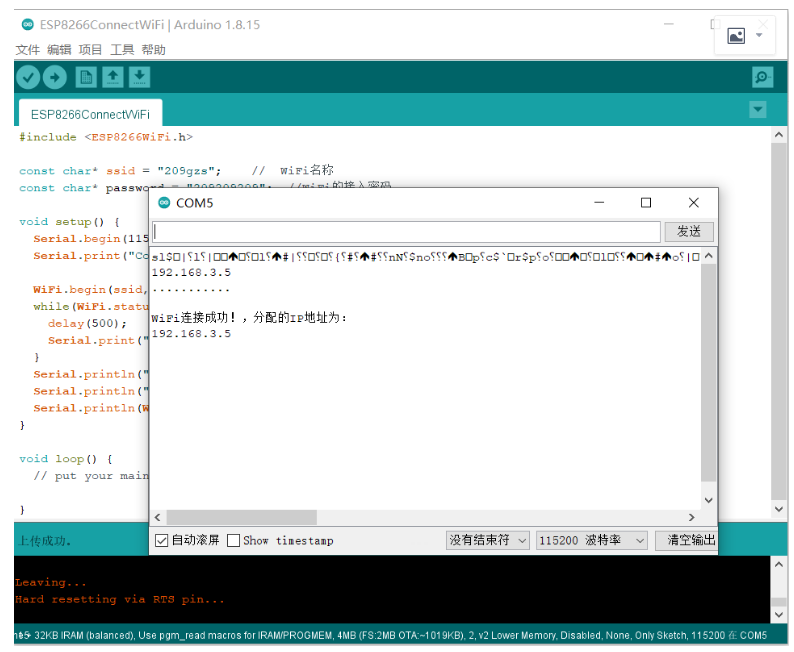Open the 帮助 menu
Viewport: 794px width, 652px height.
point(153,50)
